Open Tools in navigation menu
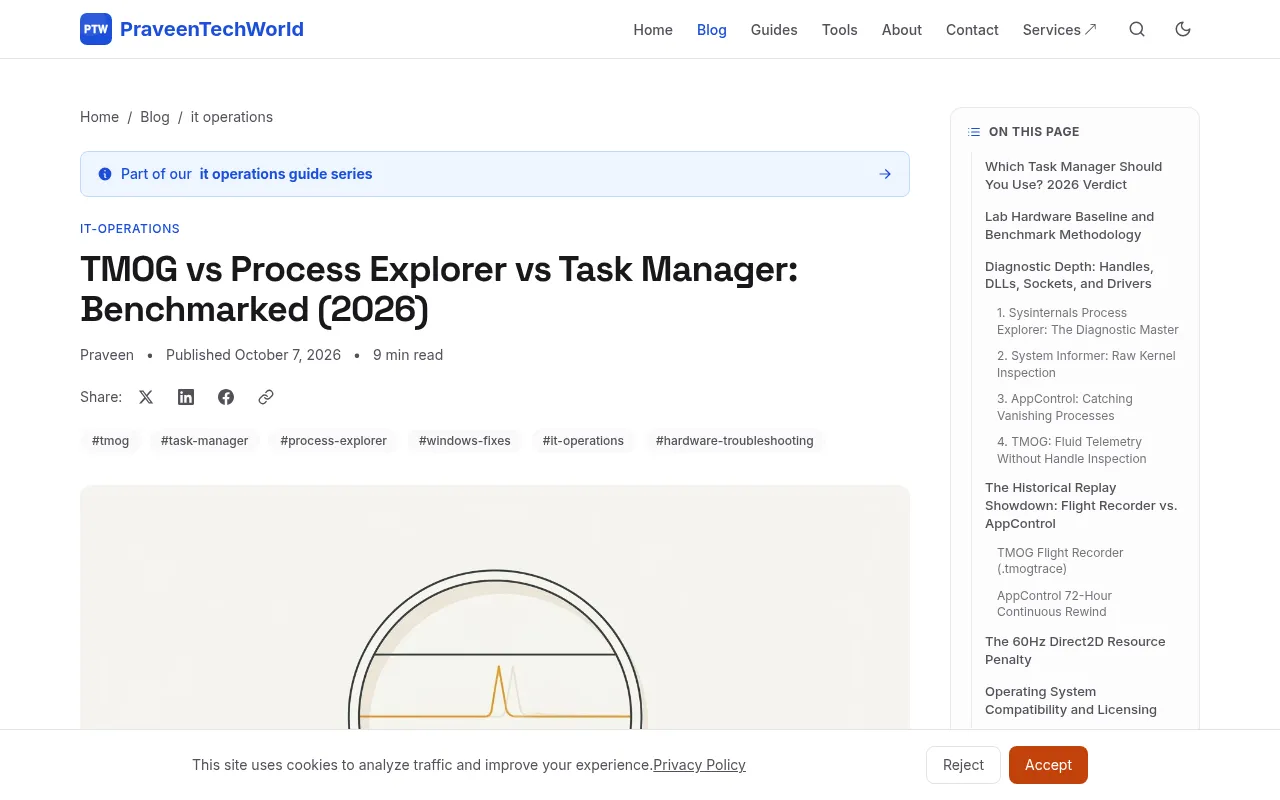This screenshot has height=800, width=1280. (x=840, y=30)
